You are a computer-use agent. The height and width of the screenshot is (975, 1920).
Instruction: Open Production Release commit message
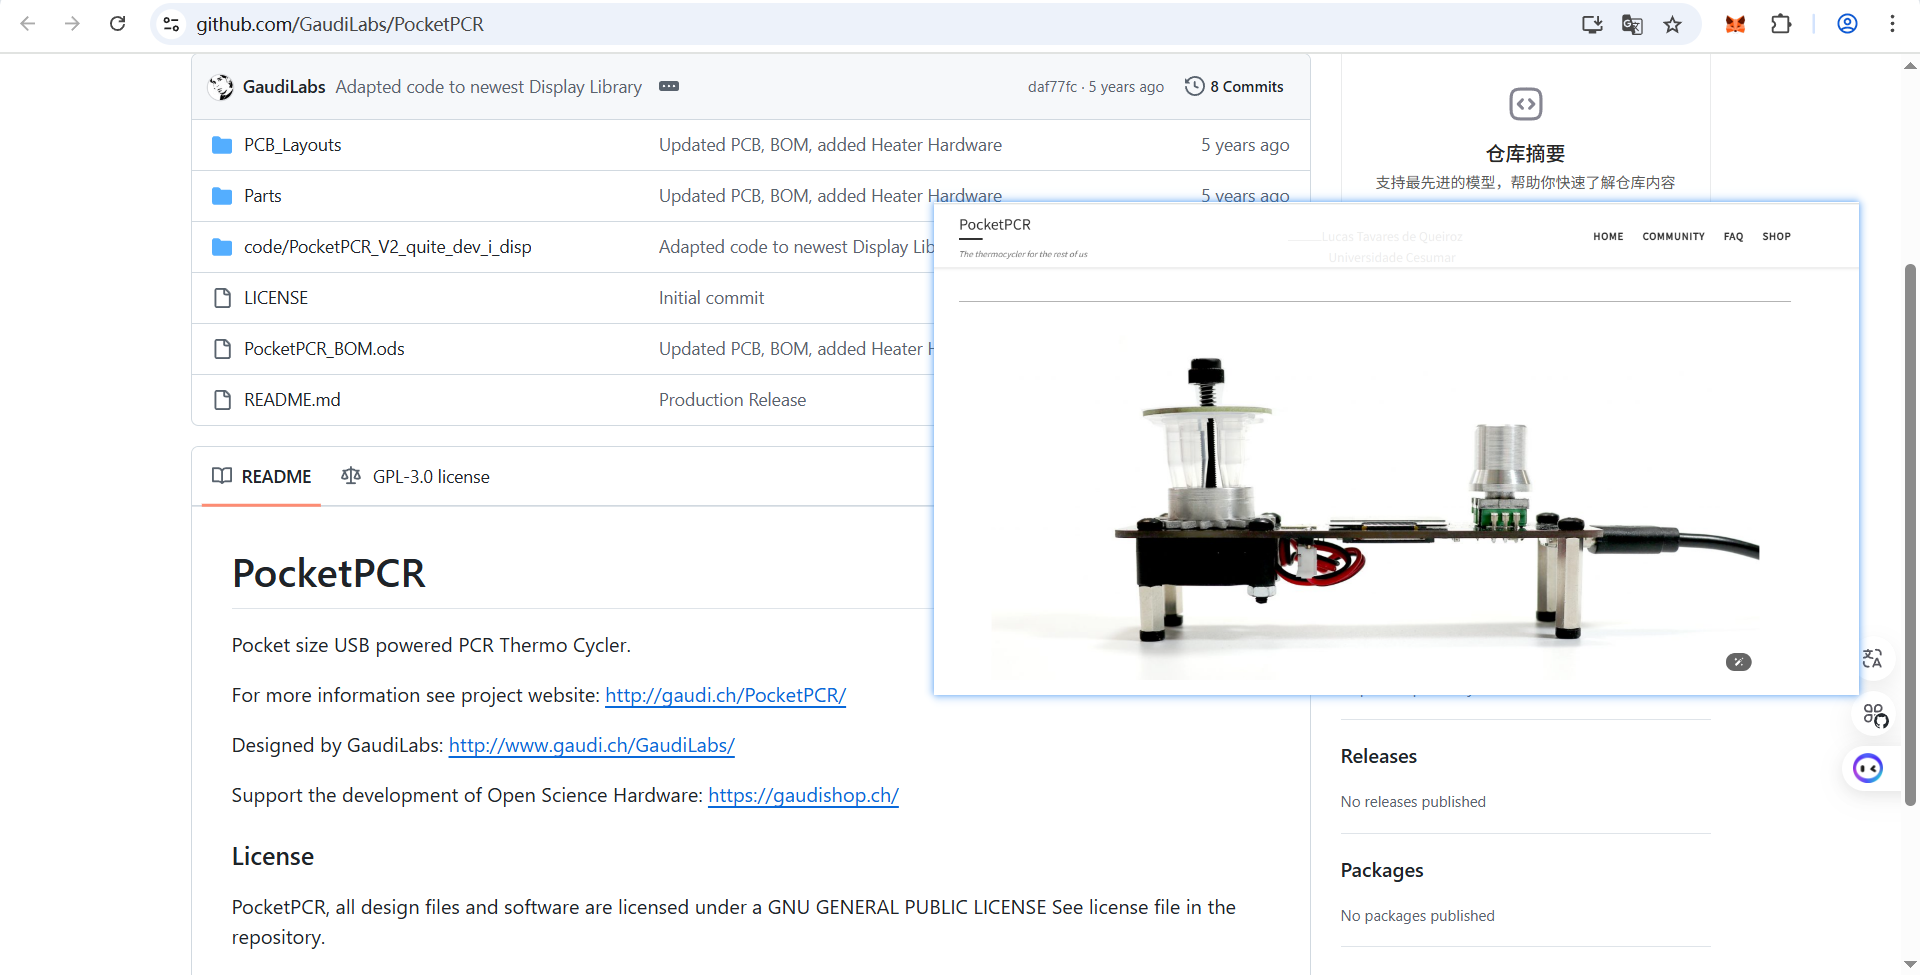coord(732,400)
